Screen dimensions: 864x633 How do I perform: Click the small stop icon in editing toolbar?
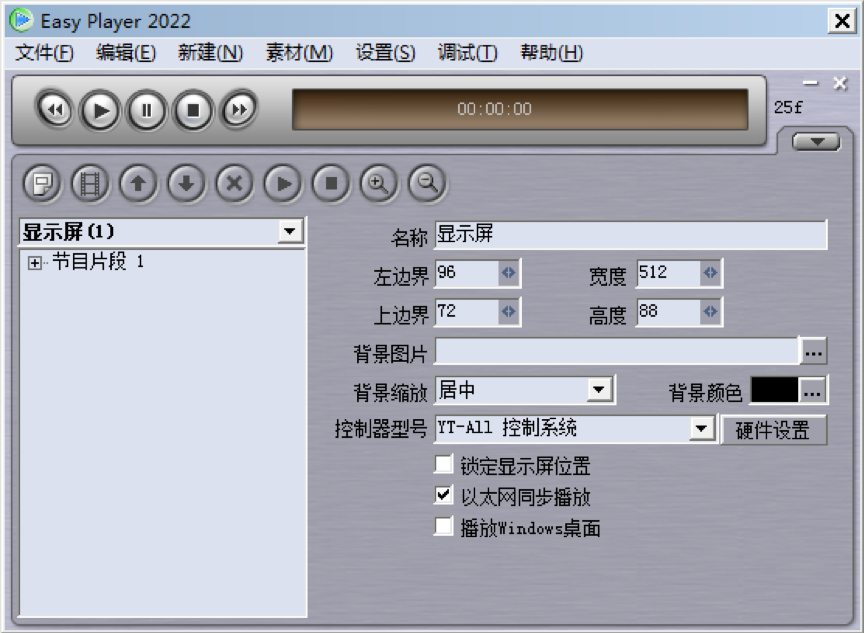[331, 183]
